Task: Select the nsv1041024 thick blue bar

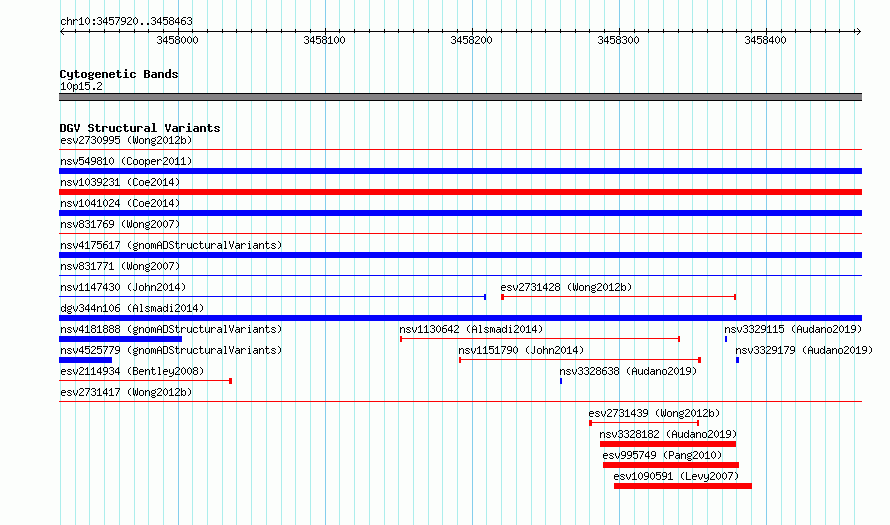Action: (x=460, y=213)
